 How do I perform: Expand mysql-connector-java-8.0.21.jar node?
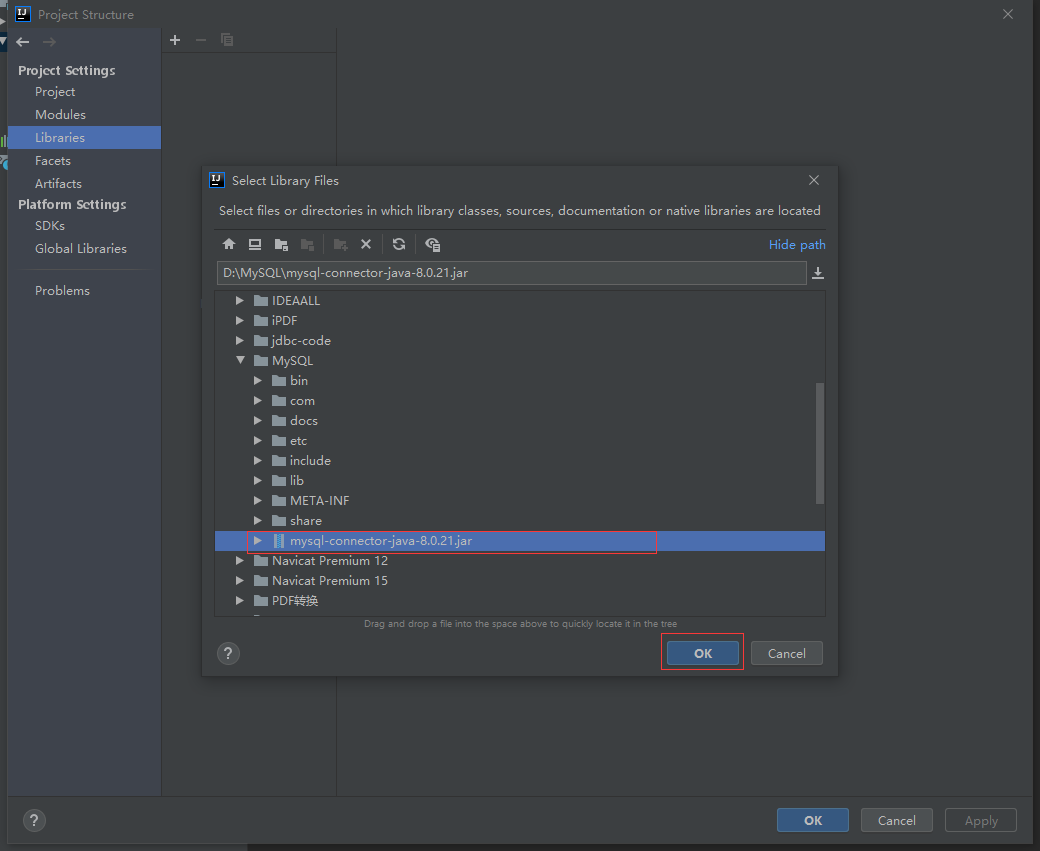(257, 541)
